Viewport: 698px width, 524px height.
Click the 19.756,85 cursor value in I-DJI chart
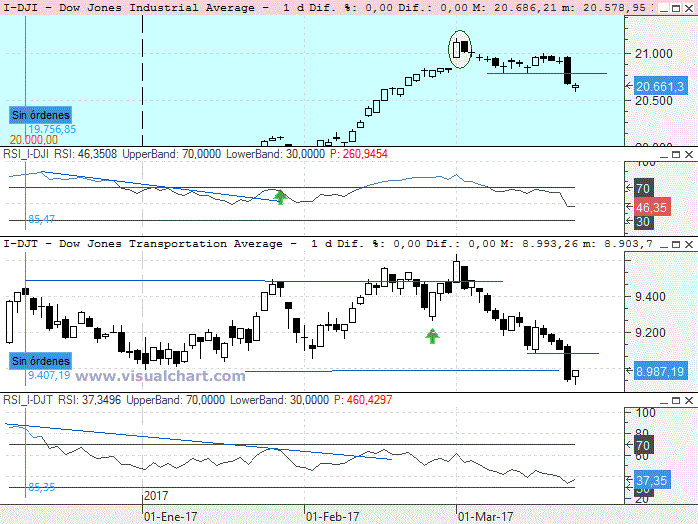click(52, 129)
